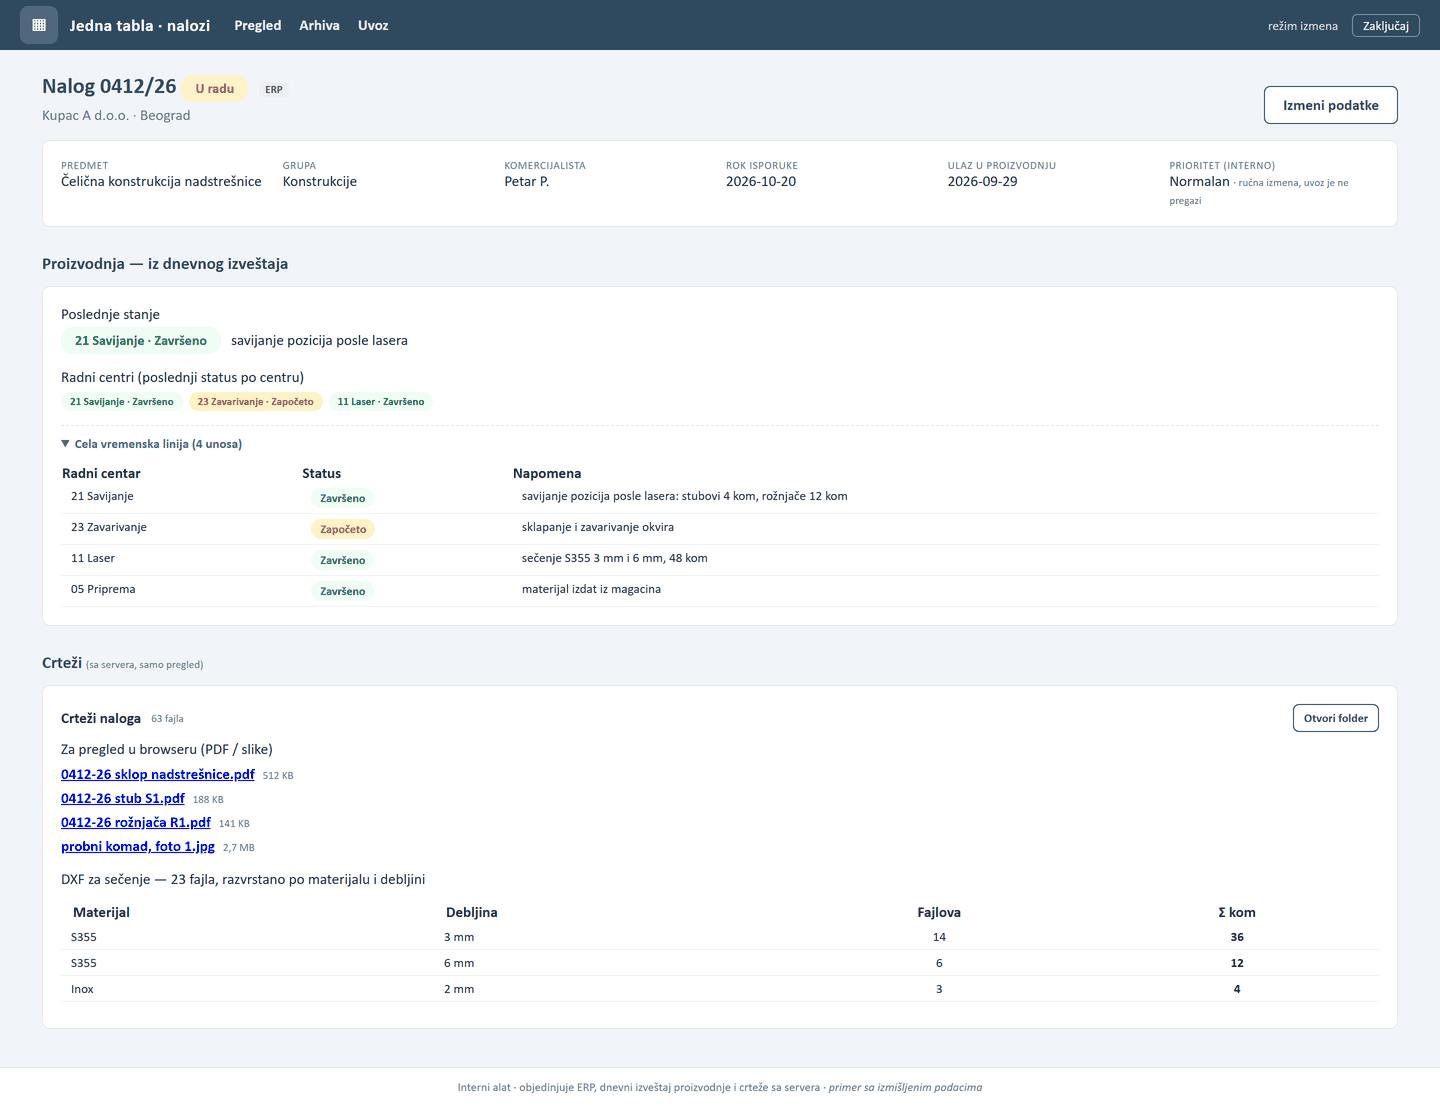The width and height of the screenshot is (1440, 1106).
Task: Open the Pregled menu item
Action: [x=257, y=25]
